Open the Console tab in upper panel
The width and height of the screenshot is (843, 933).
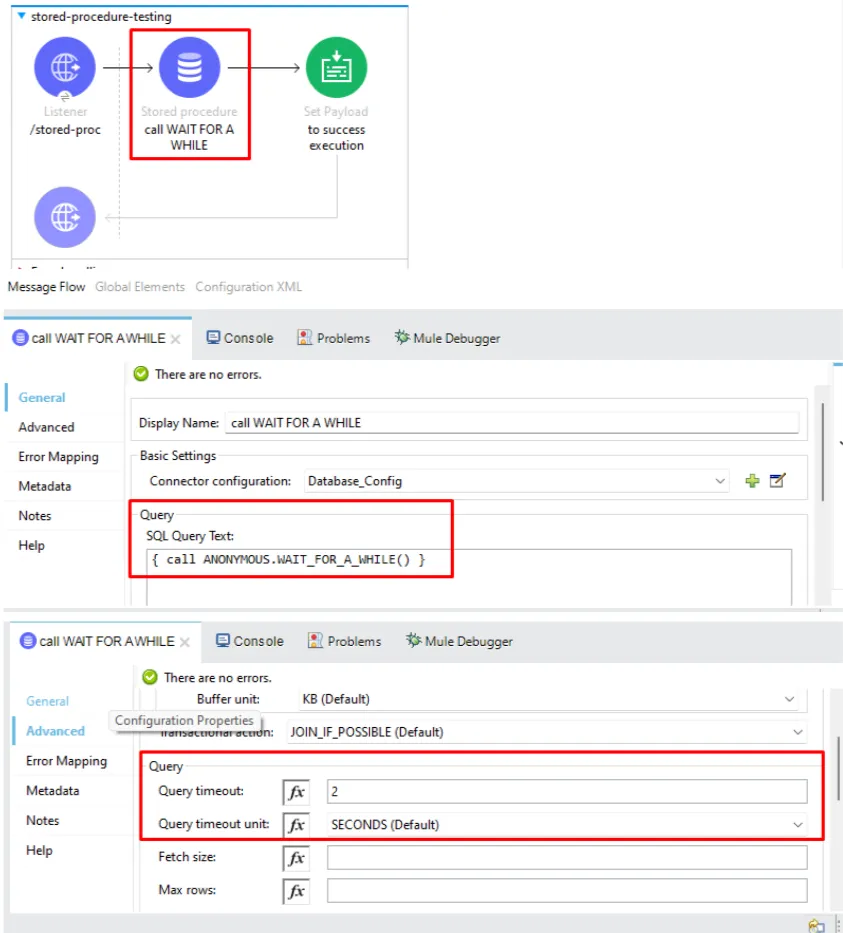click(x=240, y=338)
